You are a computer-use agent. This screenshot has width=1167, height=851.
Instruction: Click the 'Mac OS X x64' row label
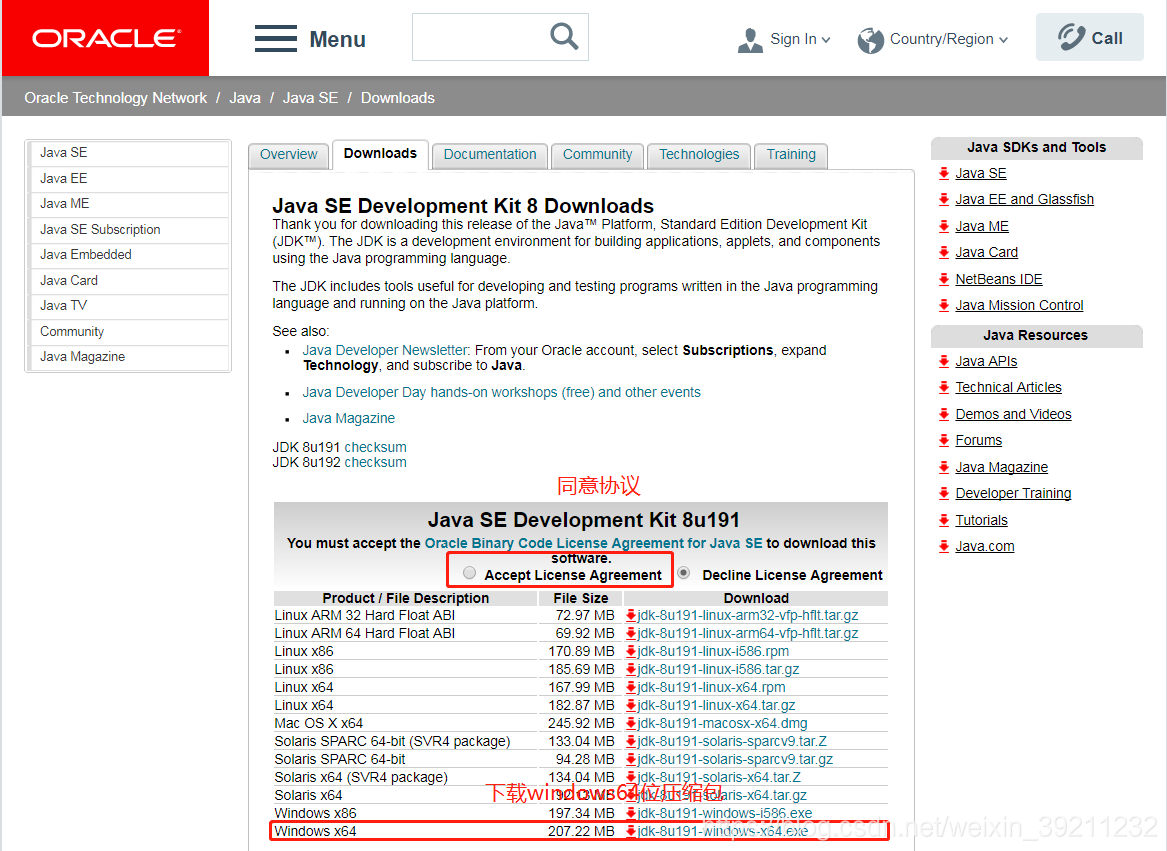click(319, 723)
